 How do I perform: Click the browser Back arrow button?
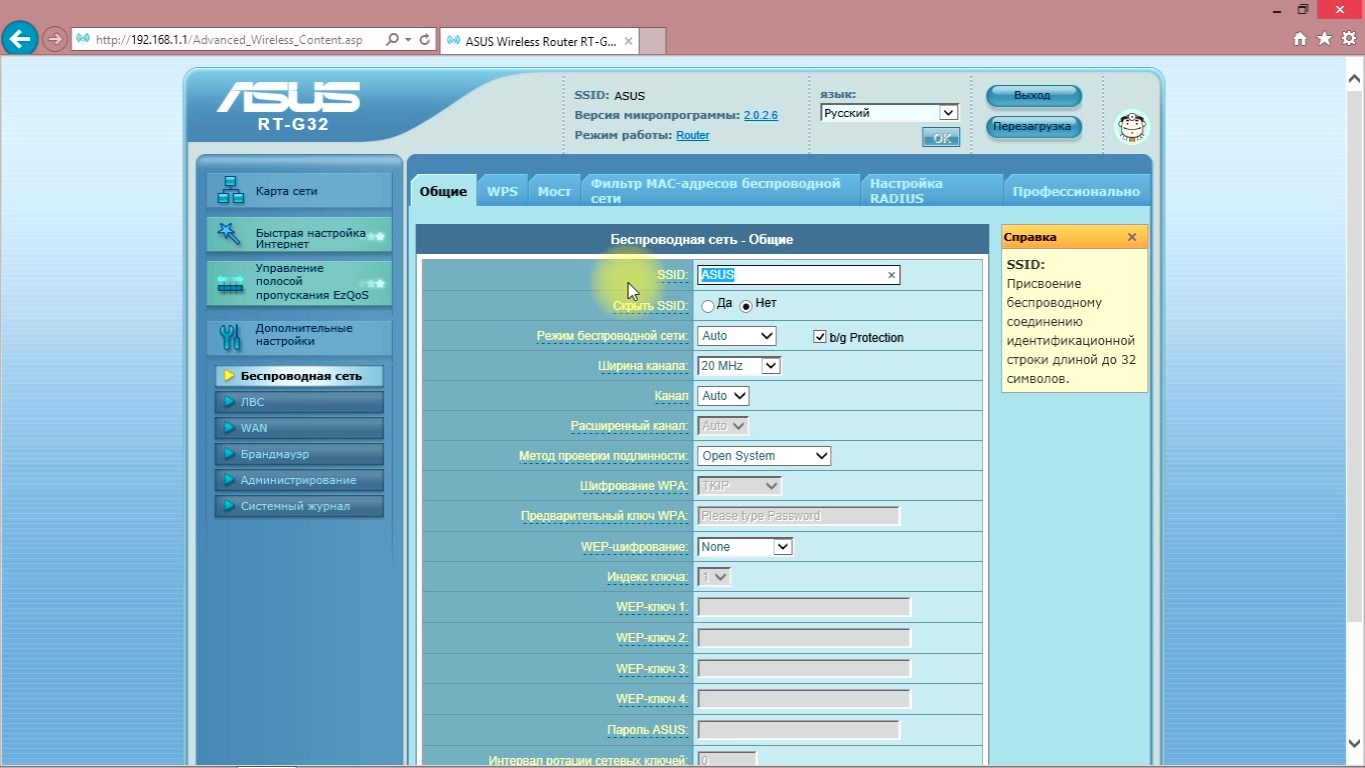[x=21, y=39]
